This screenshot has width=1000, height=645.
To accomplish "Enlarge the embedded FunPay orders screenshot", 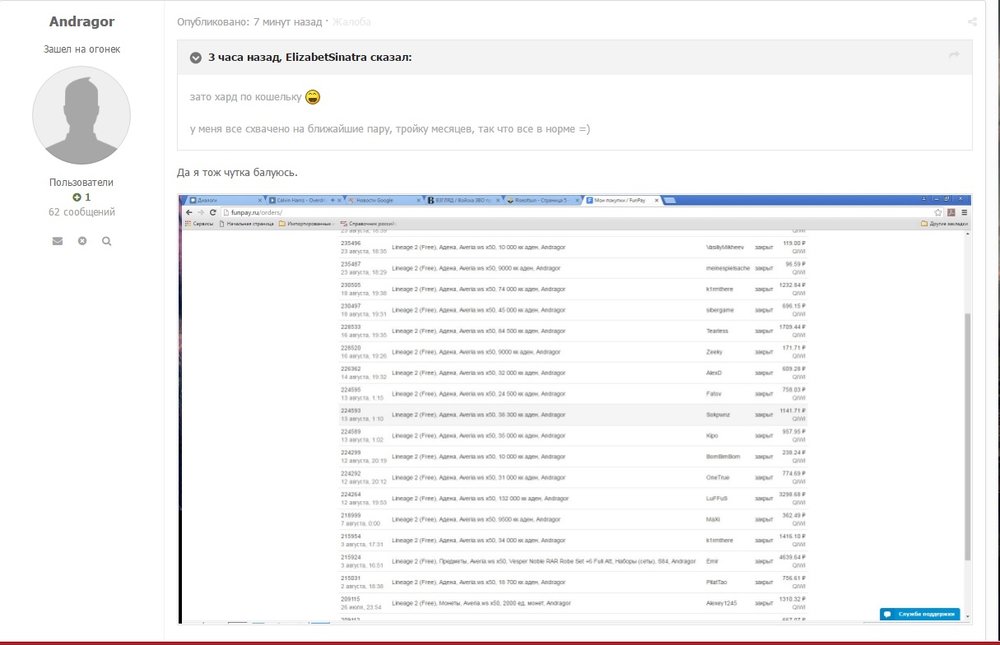I will tap(574, 410).
